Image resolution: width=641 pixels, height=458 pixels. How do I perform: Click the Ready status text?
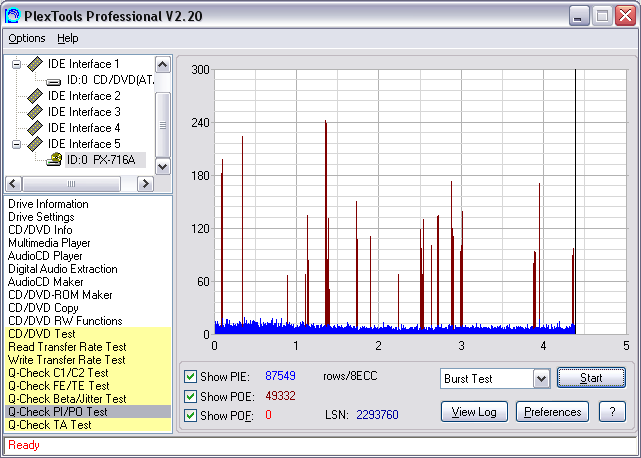click(x=24, y=445)
